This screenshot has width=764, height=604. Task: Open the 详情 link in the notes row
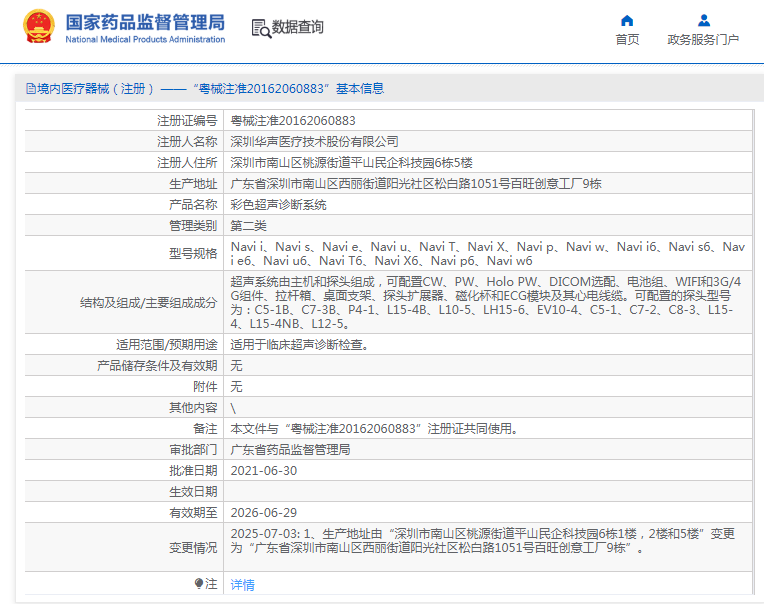click(x=243, y=585)
